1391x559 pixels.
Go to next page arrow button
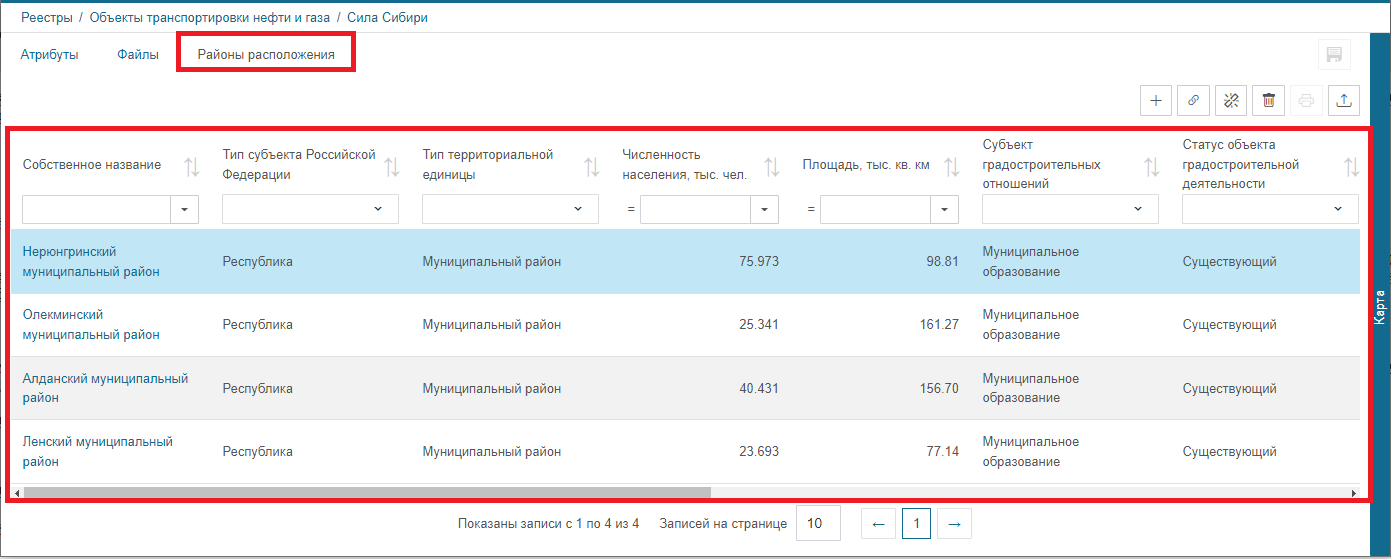954,523
